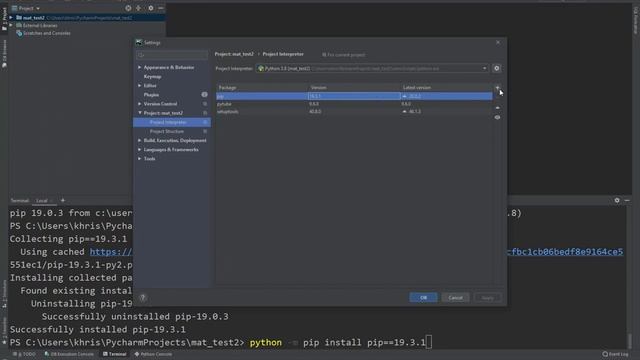The image size is (640, 360).
Task: Click OK in the Settings dialog
Action: (423, 298)
